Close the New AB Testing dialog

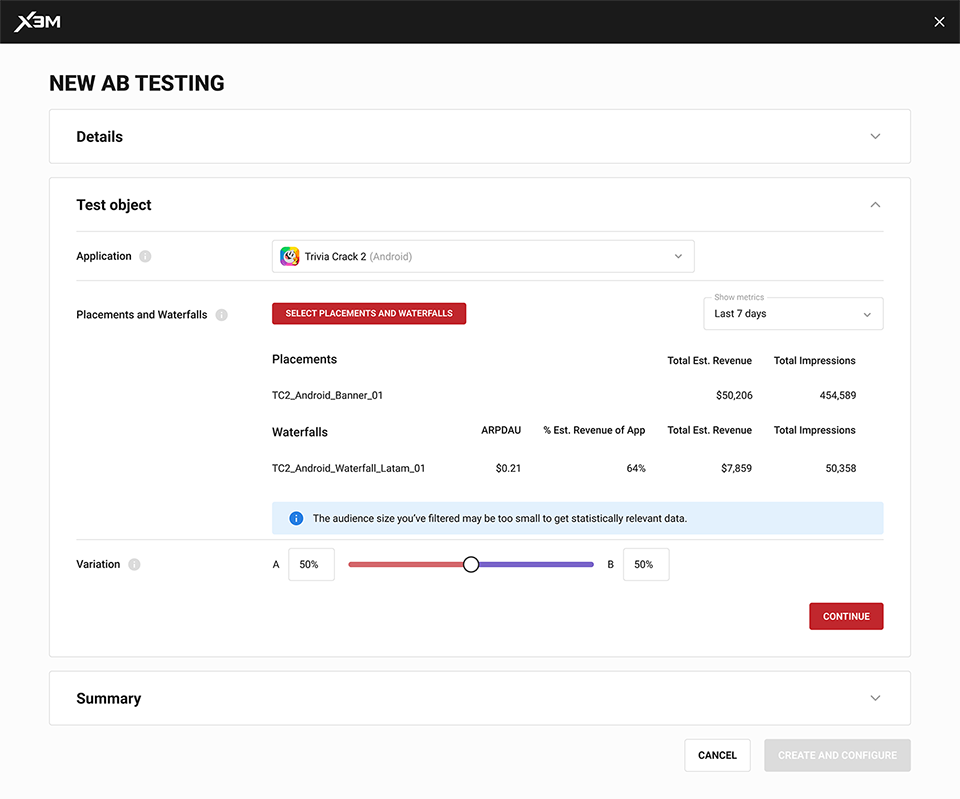939,22
